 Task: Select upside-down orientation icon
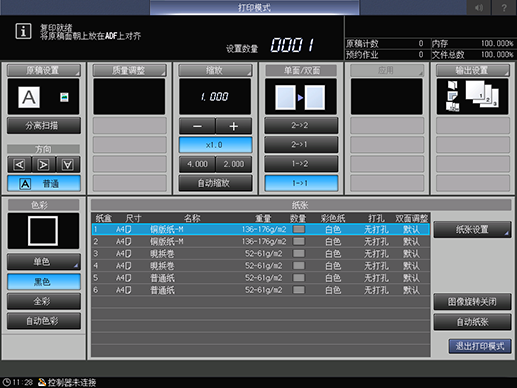pos(68,165)
